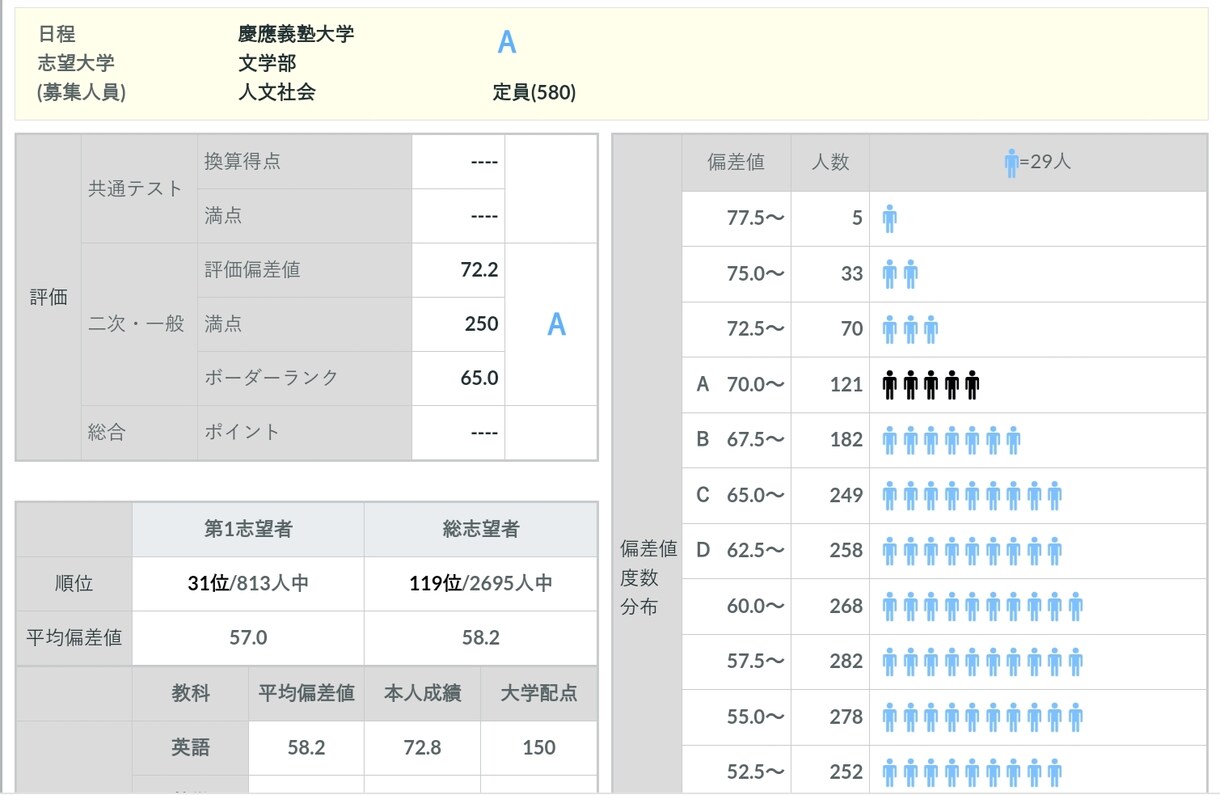Screen dimensions: 1220x795
Task: Click the 英語 大学配点 value 150
Action: (x=539, y=748)
